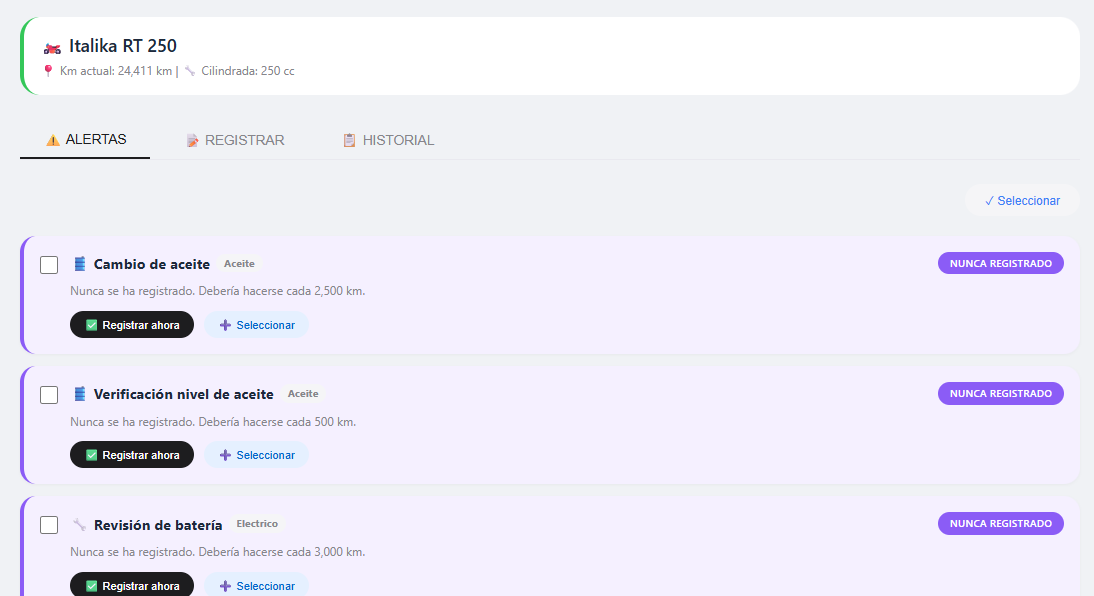Click the motorcycle icon beside Italika RT 250

[x=52, y=48]
